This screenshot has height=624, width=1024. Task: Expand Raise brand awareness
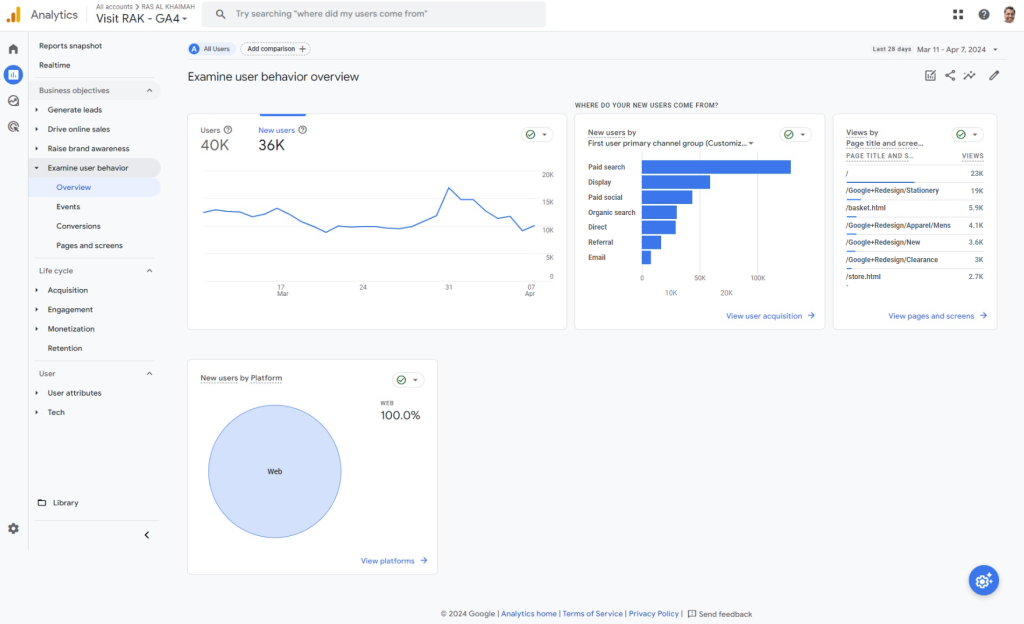[37, 149]
